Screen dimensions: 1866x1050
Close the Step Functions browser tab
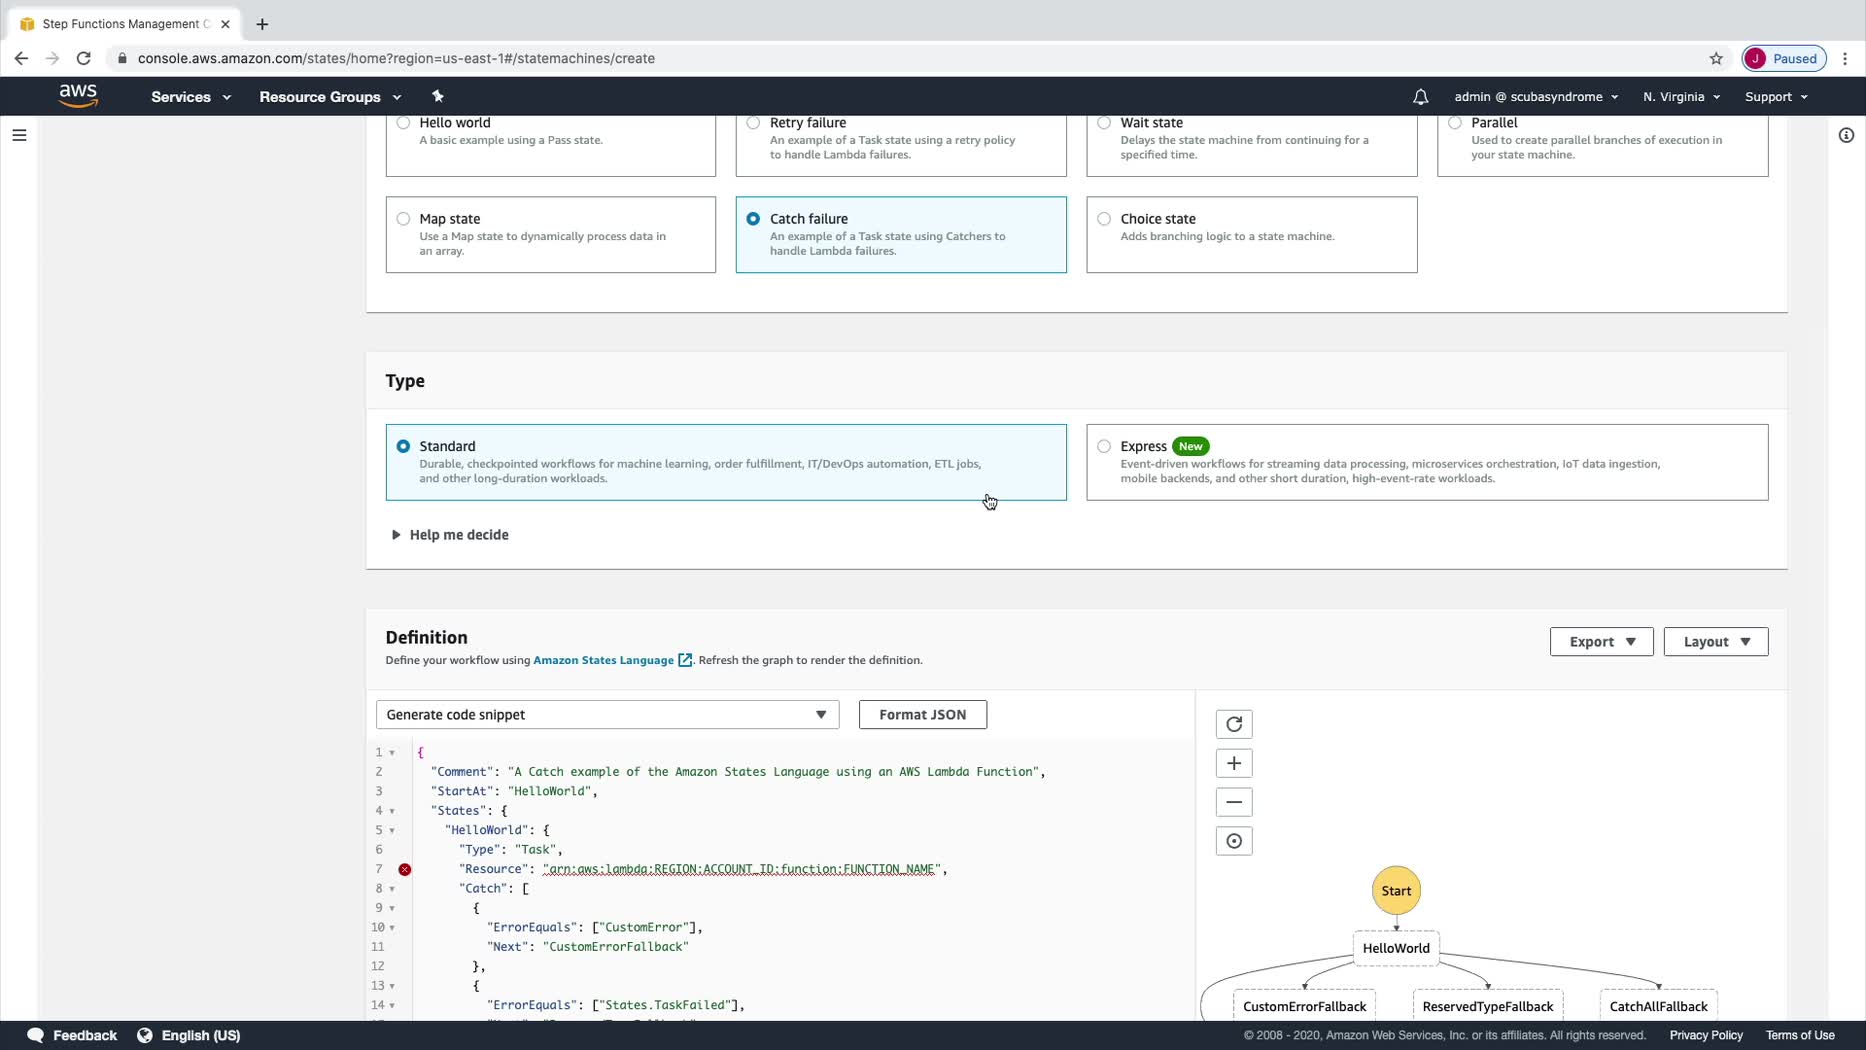tap(225, 24)
